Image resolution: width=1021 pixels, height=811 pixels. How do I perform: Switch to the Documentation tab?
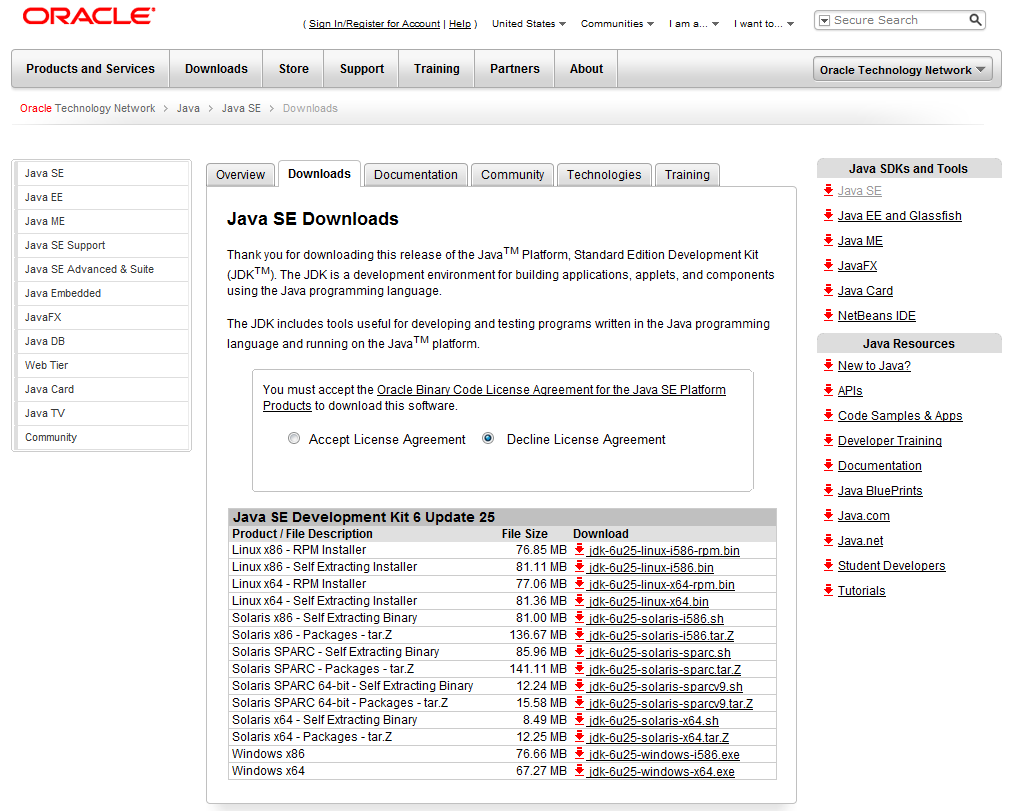click(x=415, y=175)
